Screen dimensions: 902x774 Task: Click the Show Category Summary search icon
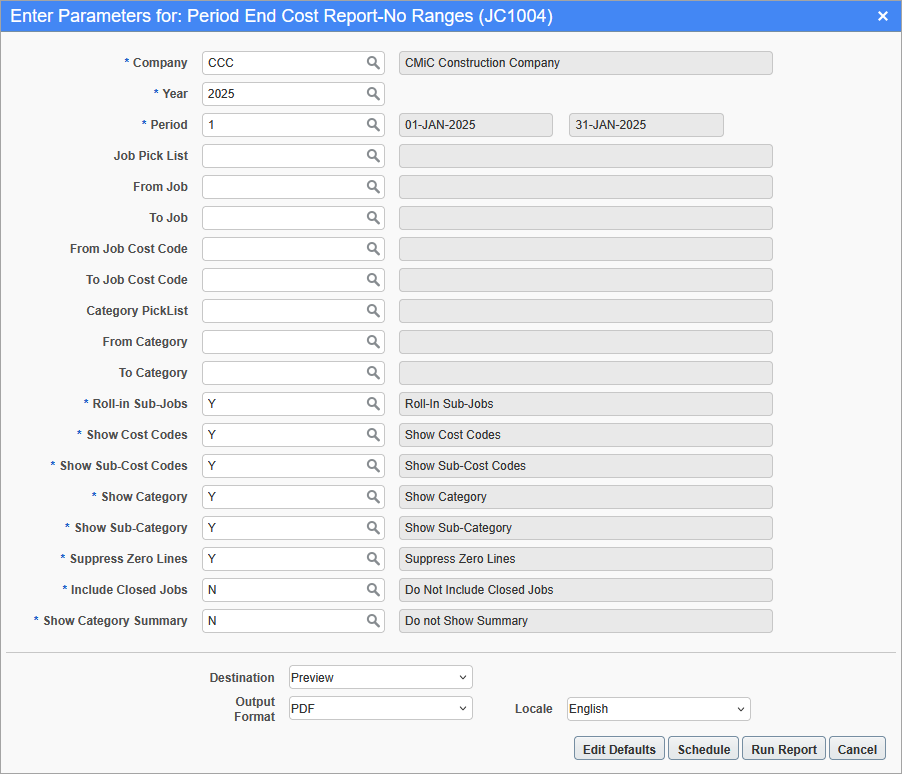[x=373, y=621]
